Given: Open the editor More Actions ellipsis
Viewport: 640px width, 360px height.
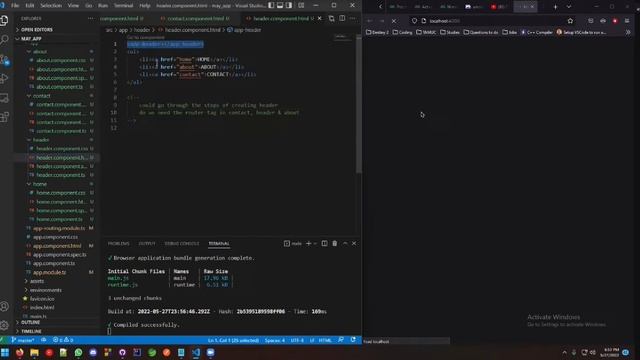Looking at the screenshot, I should coord(352,18).
